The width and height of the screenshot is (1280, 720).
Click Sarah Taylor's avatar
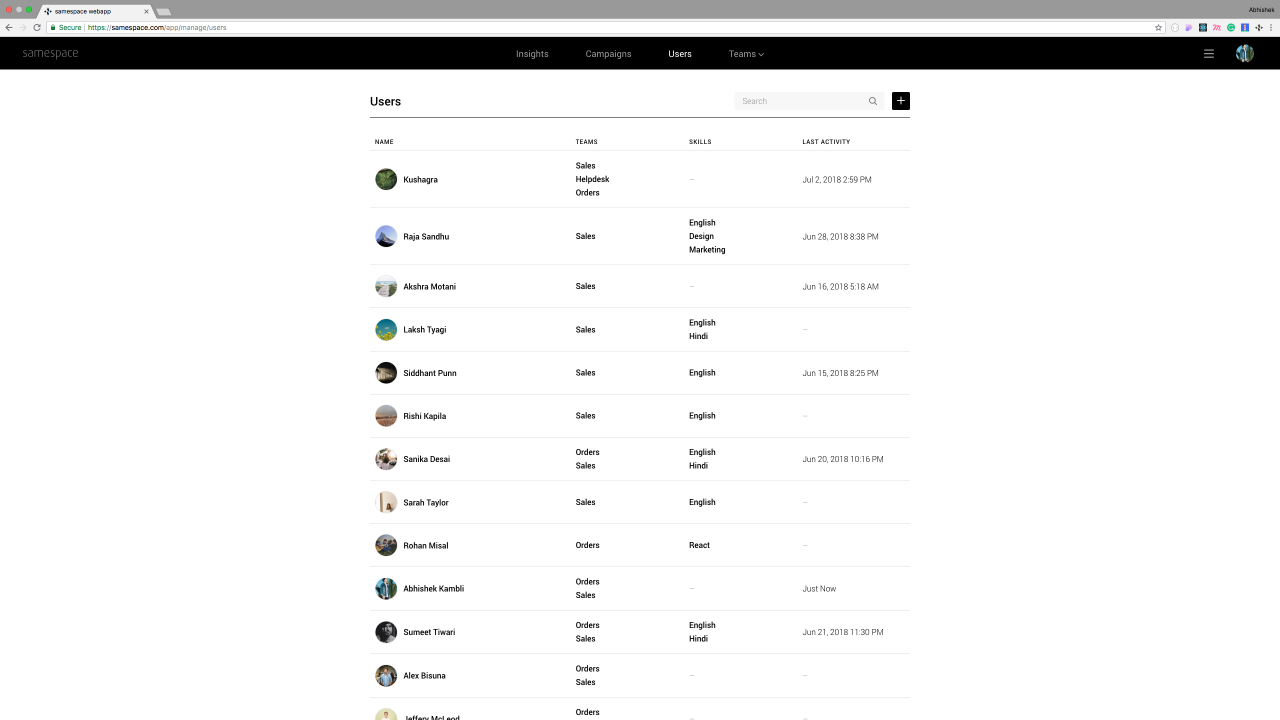pyautogui.click(x=386, y=502)
